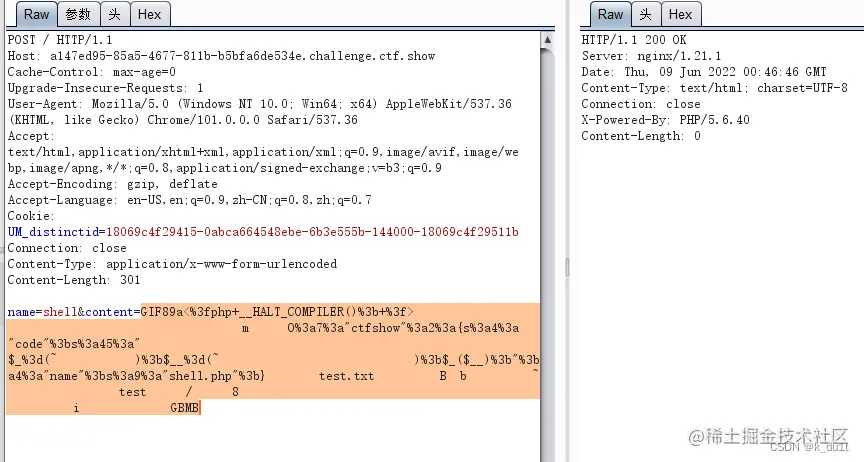Click the request 'Connection: close' line
Viewport: 864px width, 462px height.
pyautogui.click(x=67, y=248)
